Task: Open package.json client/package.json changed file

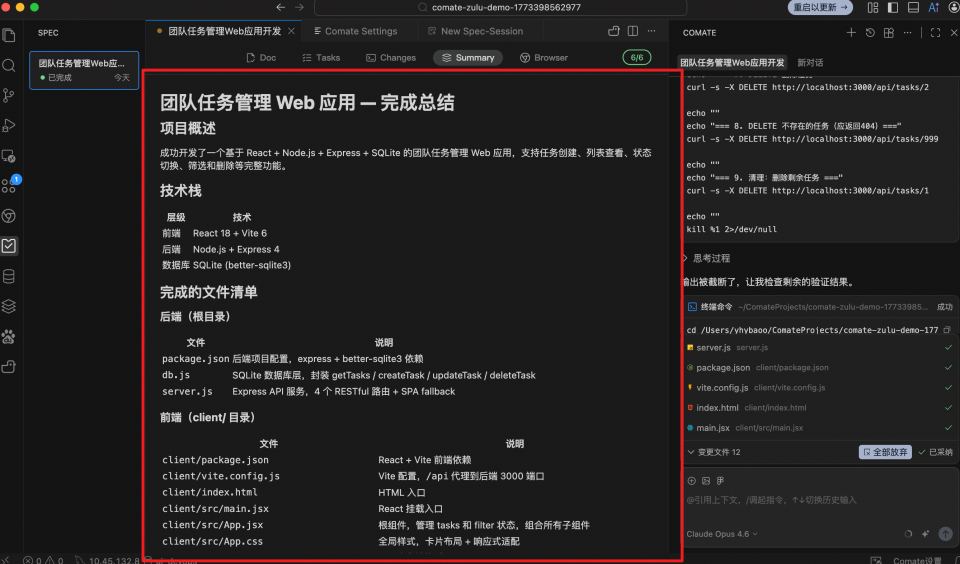Action: click(819, 367)
